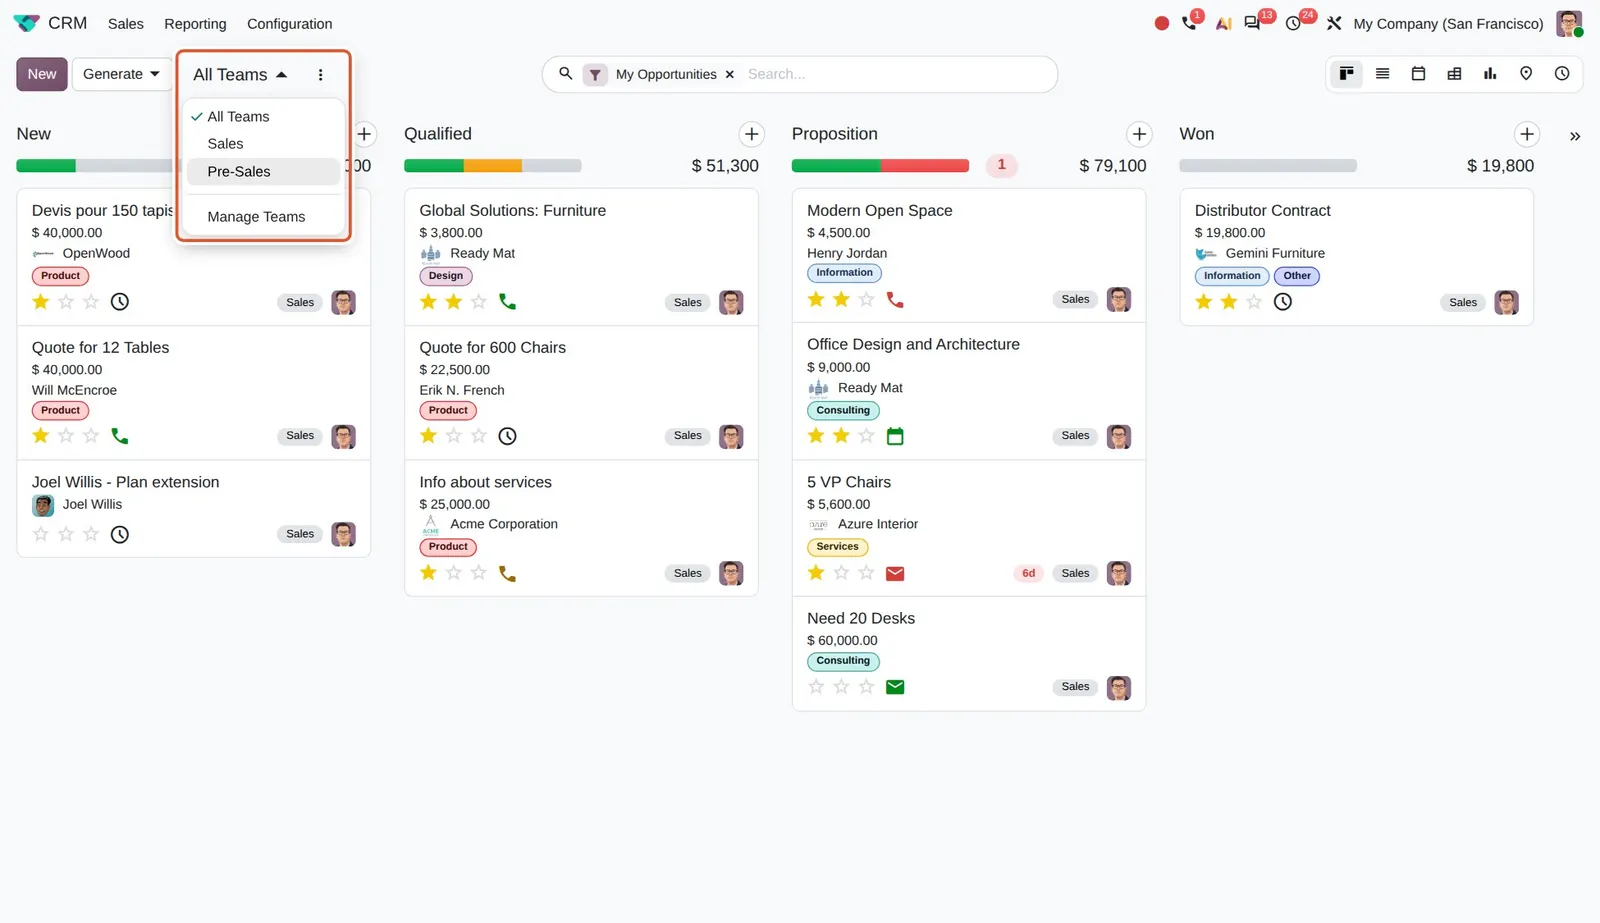Collapse the All Teams dropdown
Viewport: 1600px width, 923px height.
(240, 75)
